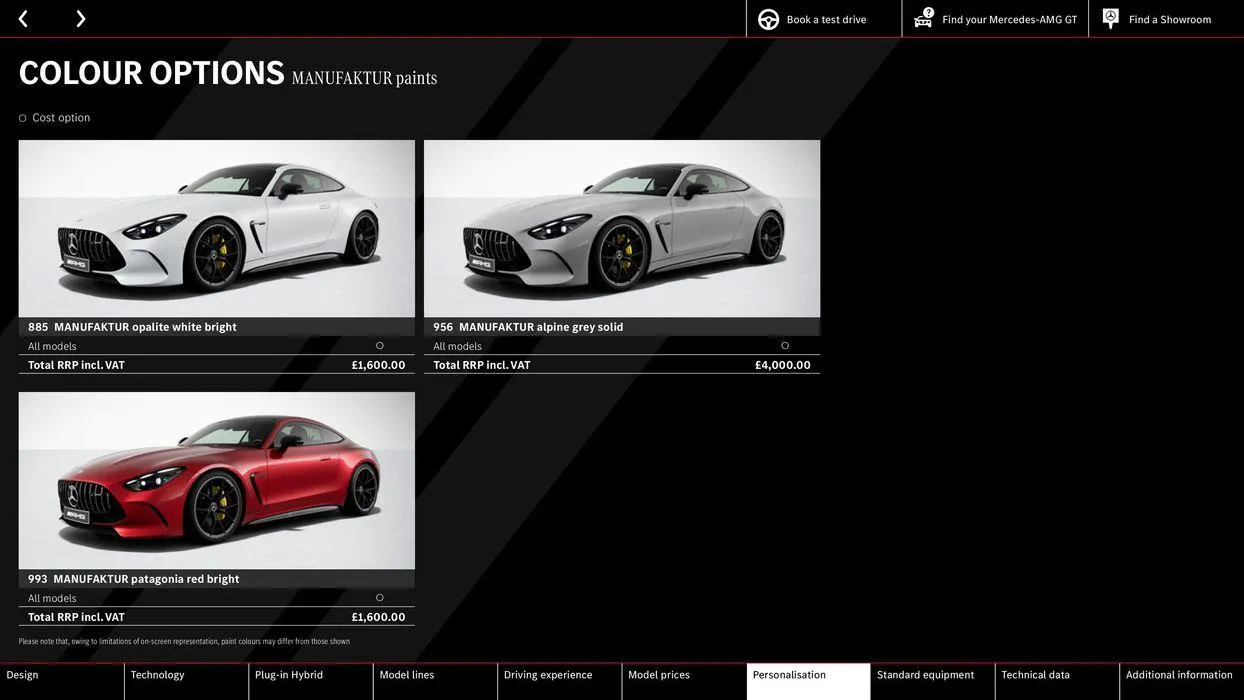Image resolution: width=1244 pixels, height=700 pixels.
Task: Click the paint colour disclaimer note
Action: 184,642
